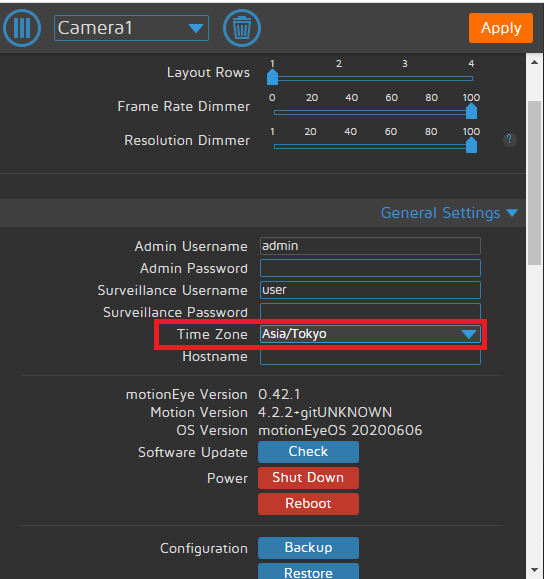Click the vertical scrollbar thumb
Screen dimensions: 544x579
coord(534,183)
